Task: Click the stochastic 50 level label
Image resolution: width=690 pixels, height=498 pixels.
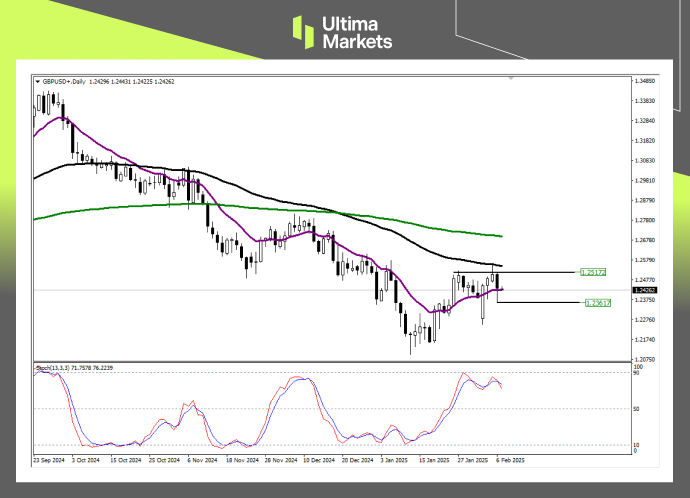Action: tap(637, 409)
